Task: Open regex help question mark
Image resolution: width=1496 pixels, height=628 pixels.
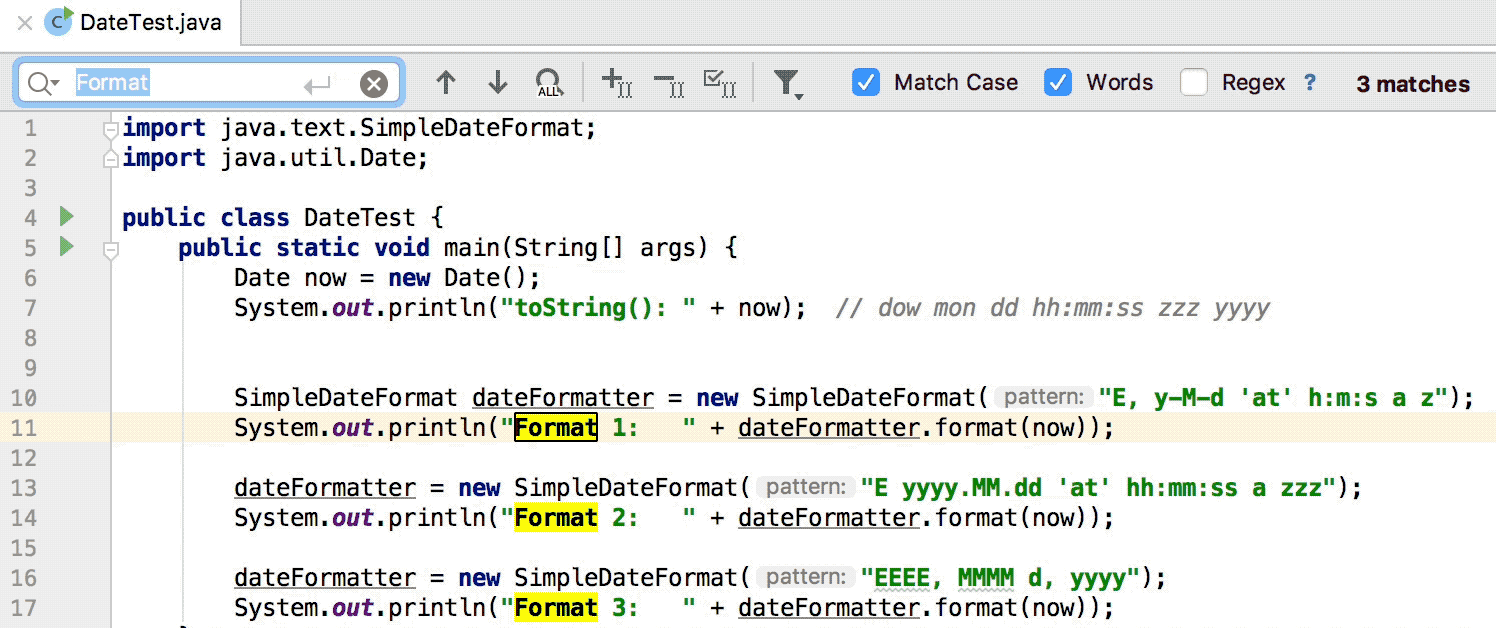Action: click(1310, 83)
